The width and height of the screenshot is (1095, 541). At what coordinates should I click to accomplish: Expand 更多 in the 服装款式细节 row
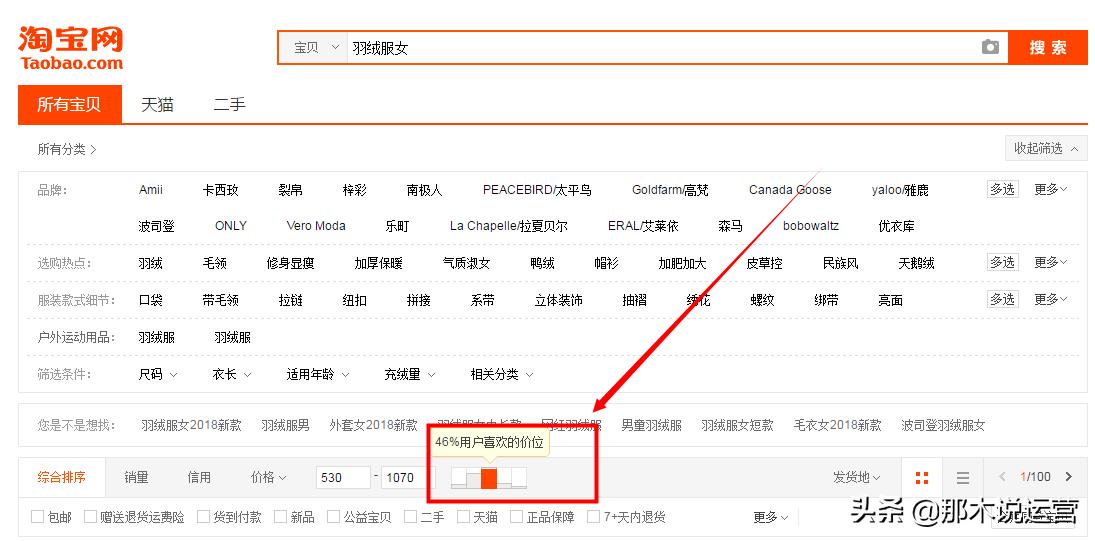pyautogui.click(x=1051, y=299)
